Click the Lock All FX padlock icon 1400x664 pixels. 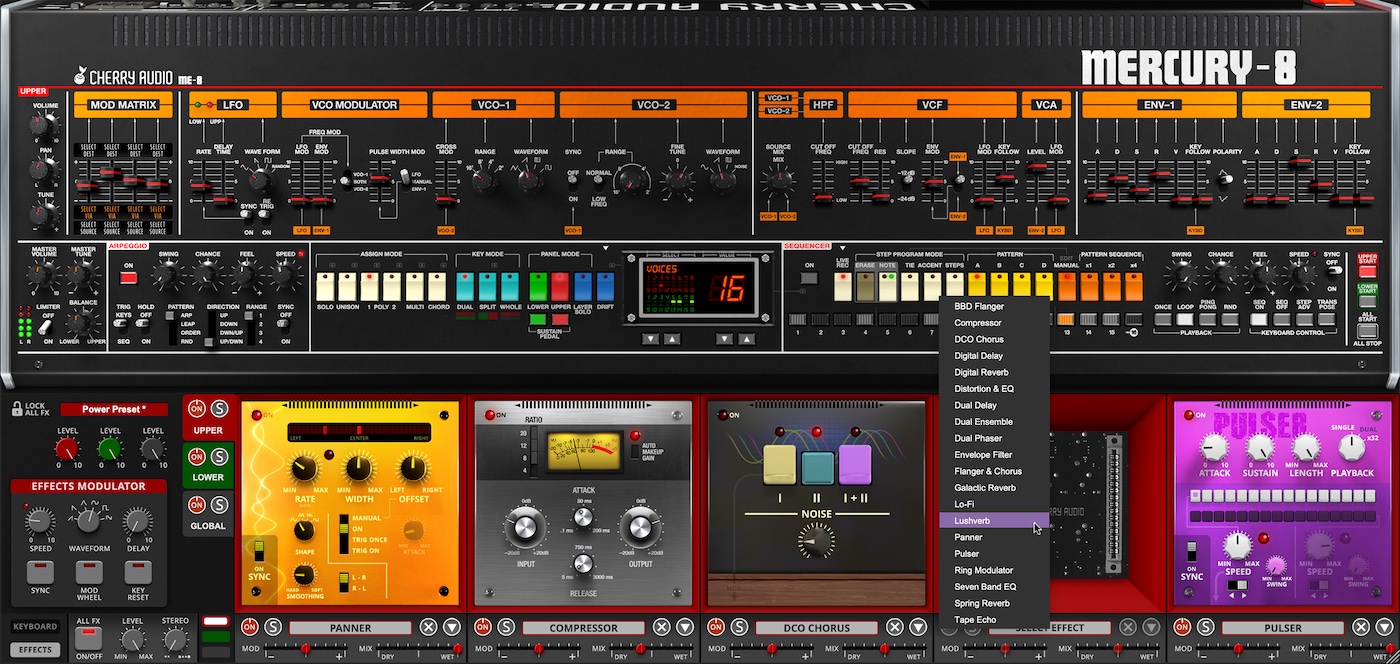tap(17, 409)
